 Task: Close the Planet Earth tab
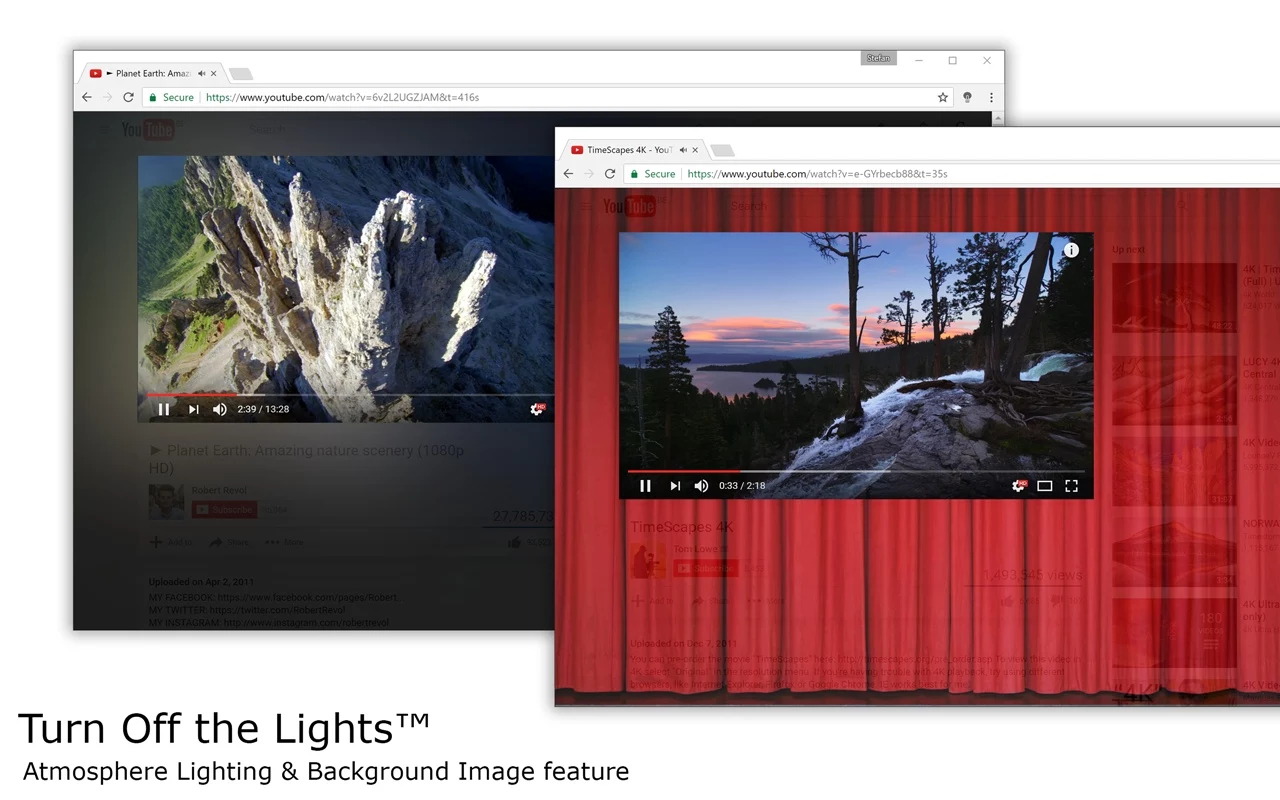[215, 73]
